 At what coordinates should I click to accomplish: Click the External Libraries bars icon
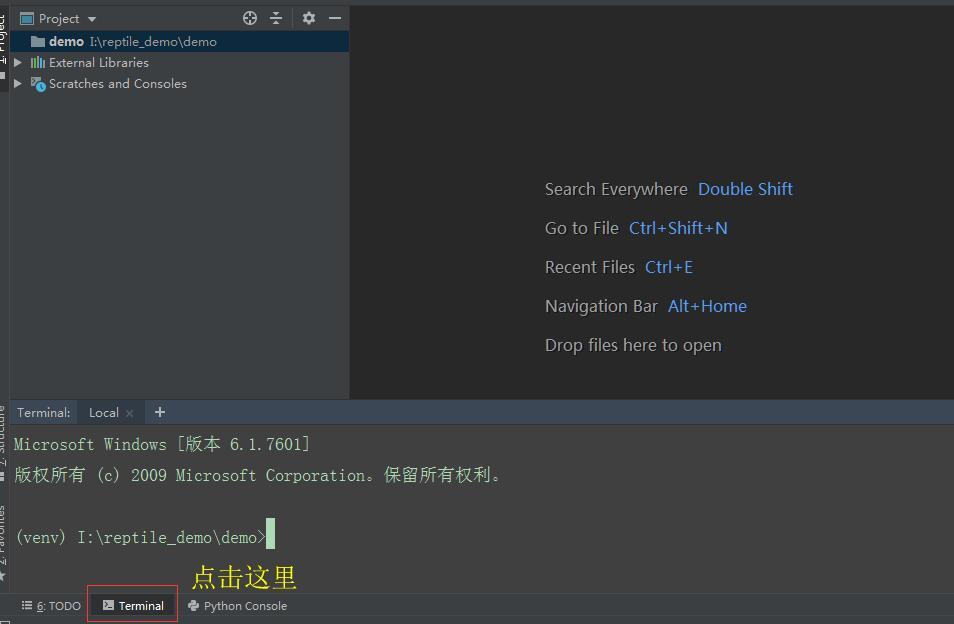[x=38, y=62]
